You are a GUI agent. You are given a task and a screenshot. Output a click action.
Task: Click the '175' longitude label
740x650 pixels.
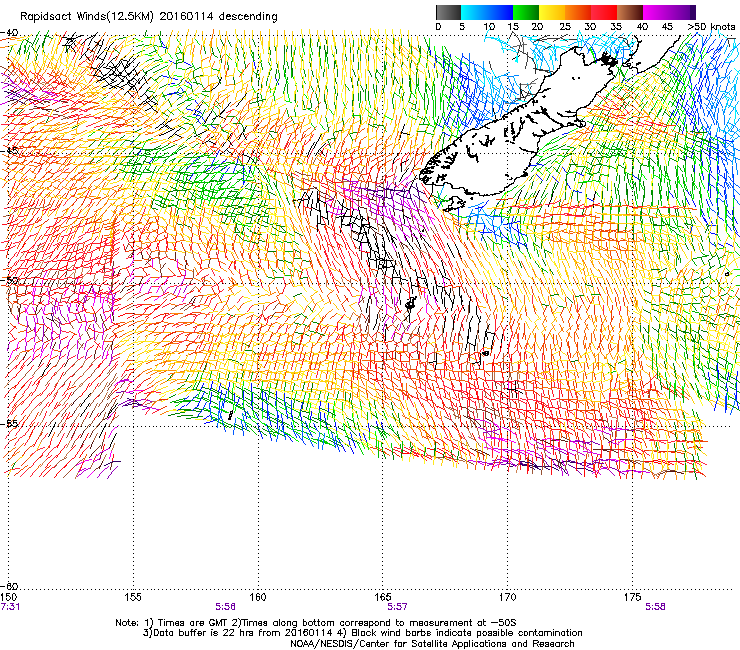pos(632,597)
